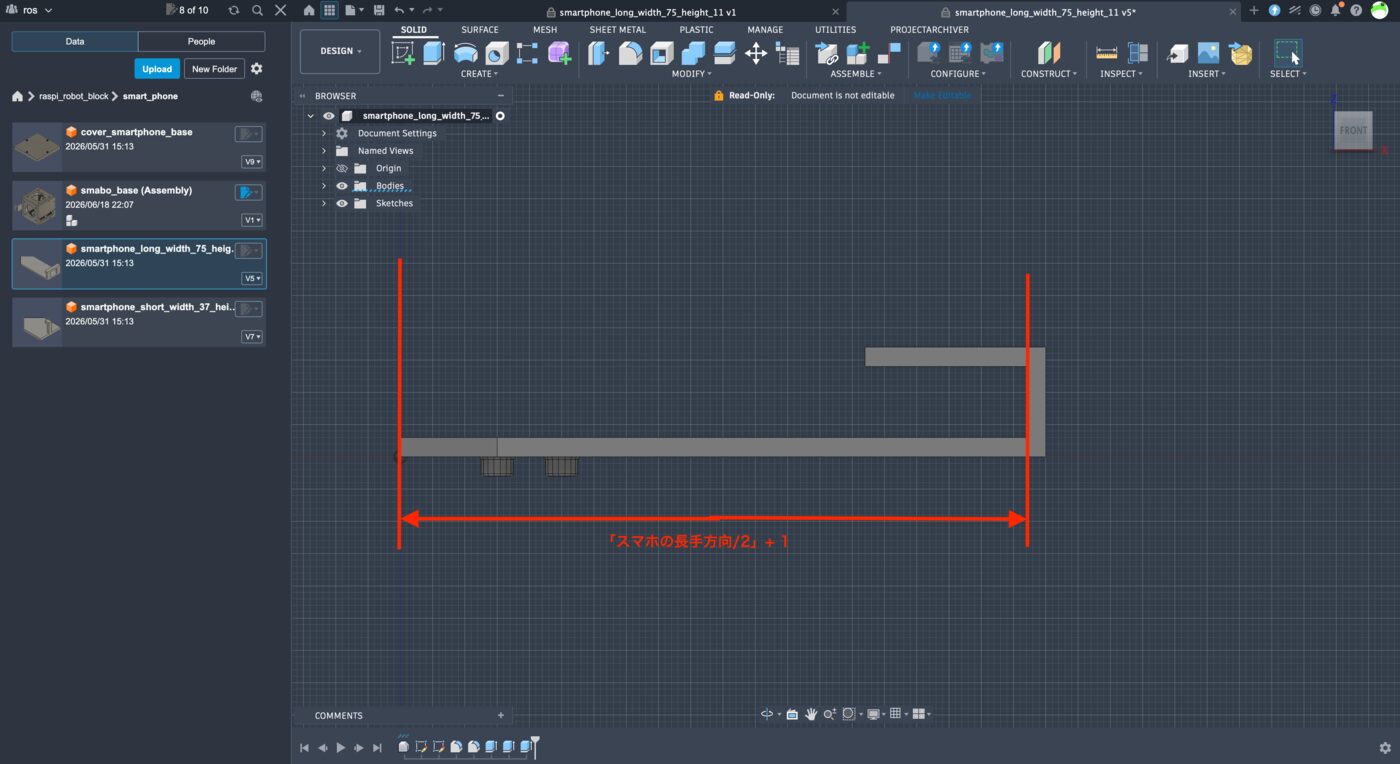Select the Create Sketch tool
This screenshot has width=1400, height=764.
tap(403, 53)
